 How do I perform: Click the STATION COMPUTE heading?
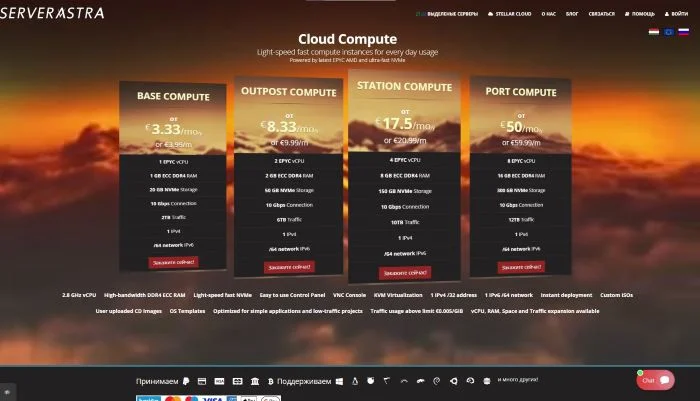tap(404, 87)
